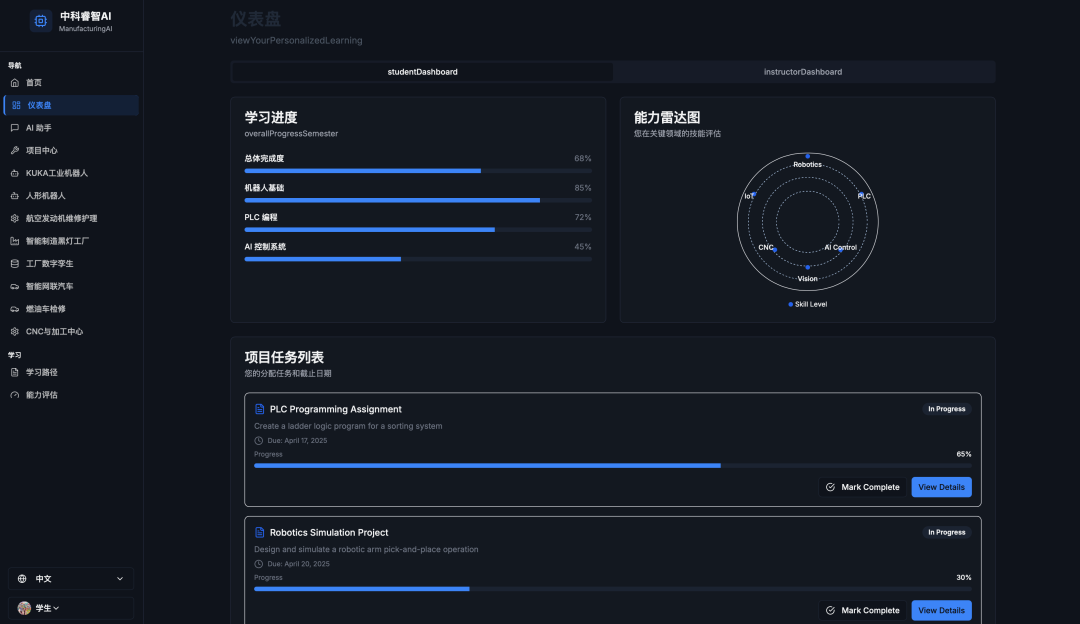
Task: Click the 能力评估 gauge icon
Action: (15, 395)
